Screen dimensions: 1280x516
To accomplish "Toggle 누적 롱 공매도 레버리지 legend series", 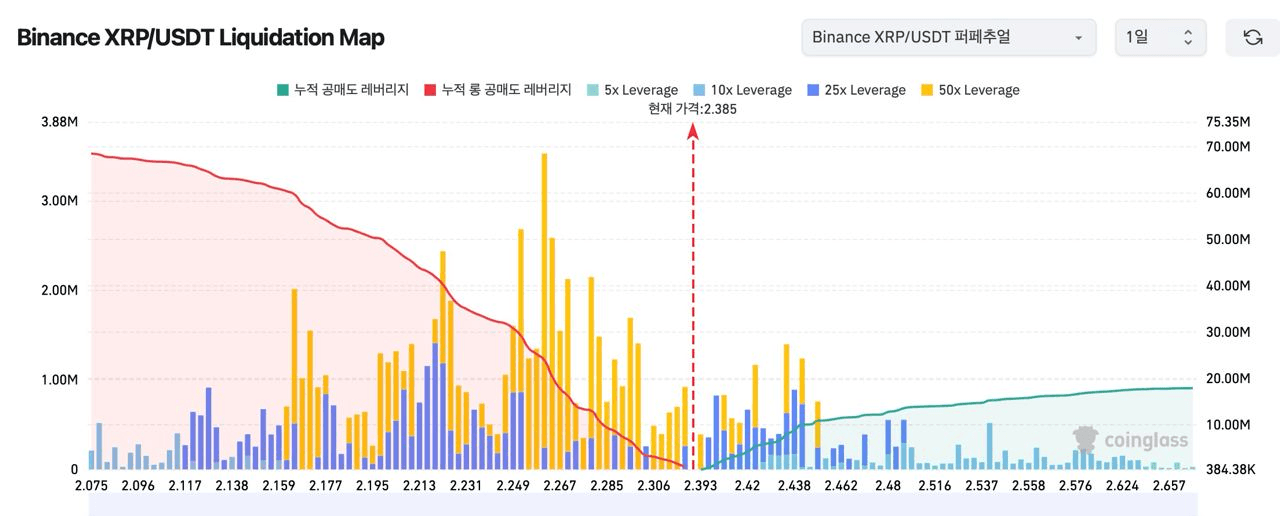I will (x=497, y=90).
